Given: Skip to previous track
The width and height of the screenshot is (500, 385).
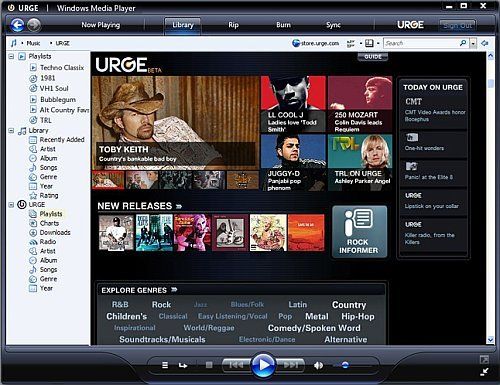Looking at the screenshot, I should coord(236,365).
